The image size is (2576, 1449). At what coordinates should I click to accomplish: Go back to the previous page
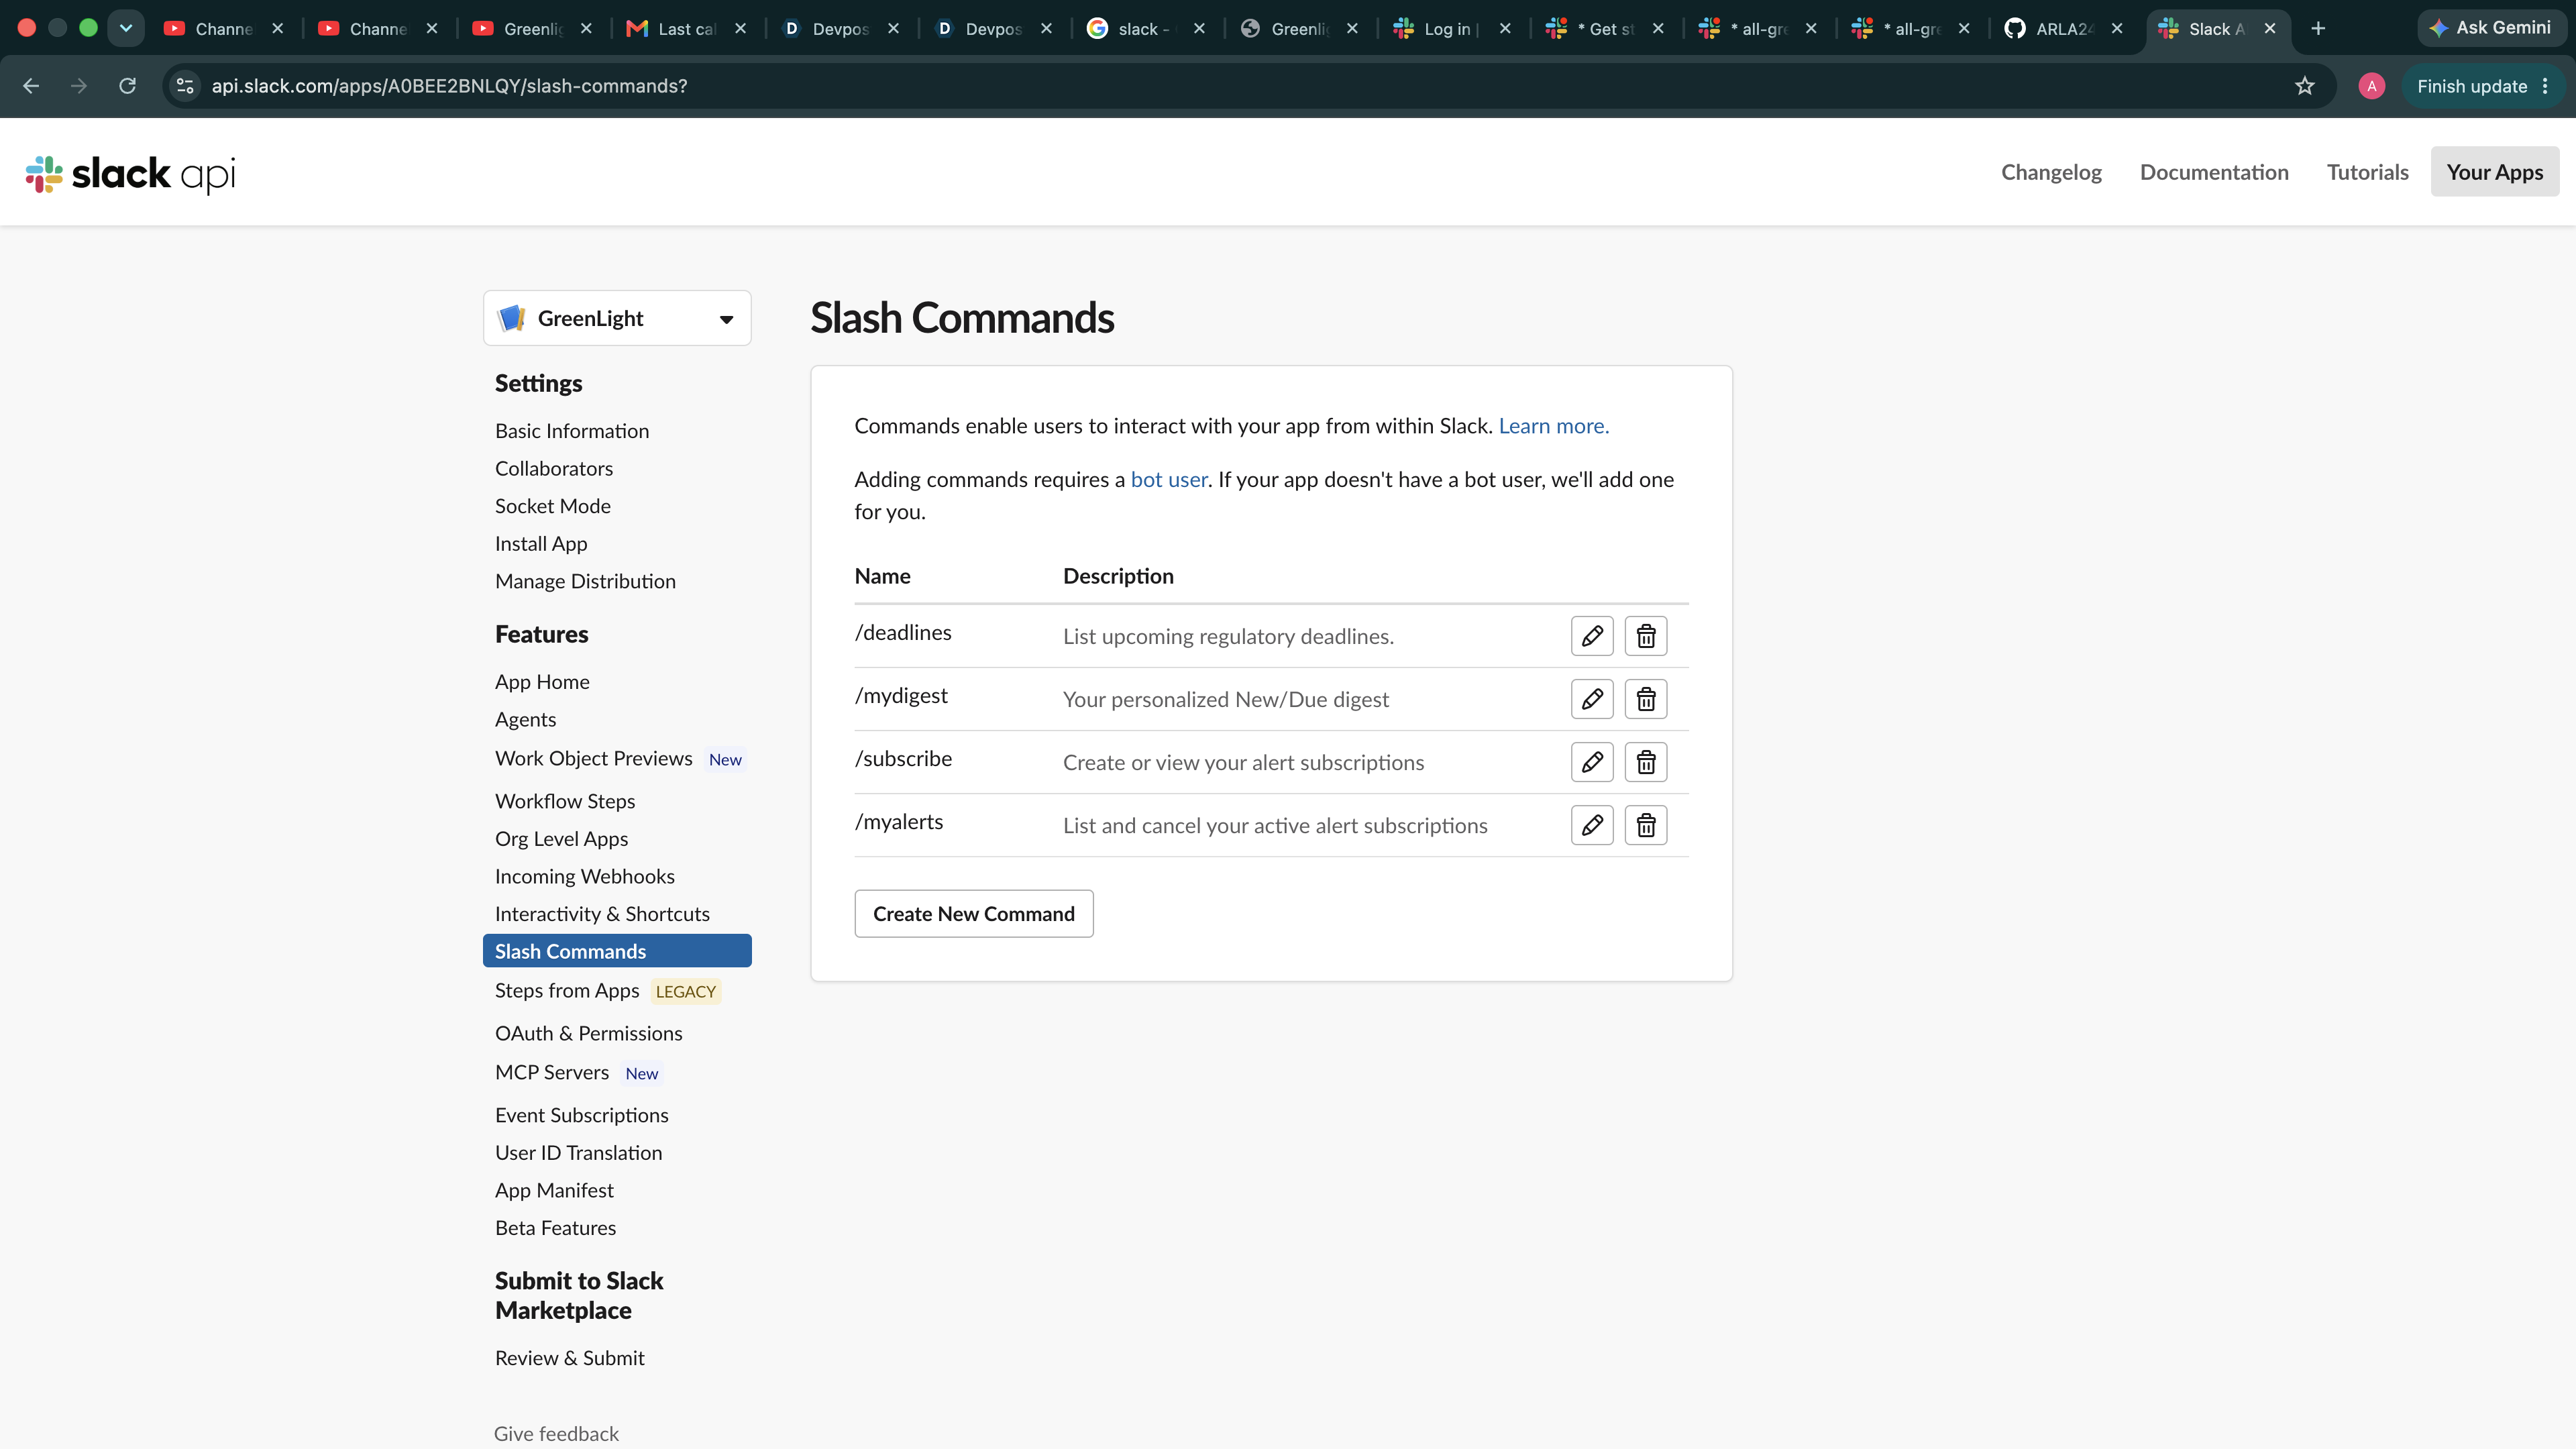click(31, 86)
